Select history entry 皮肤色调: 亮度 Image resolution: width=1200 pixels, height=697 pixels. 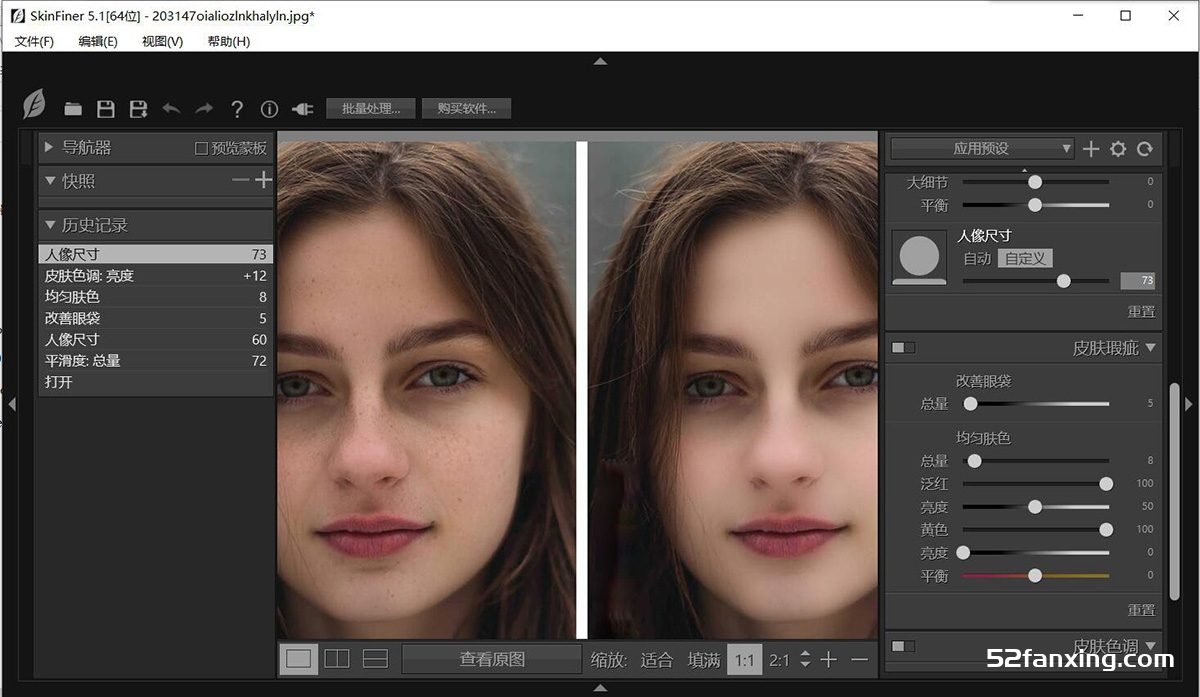click(x=156, y=275)
